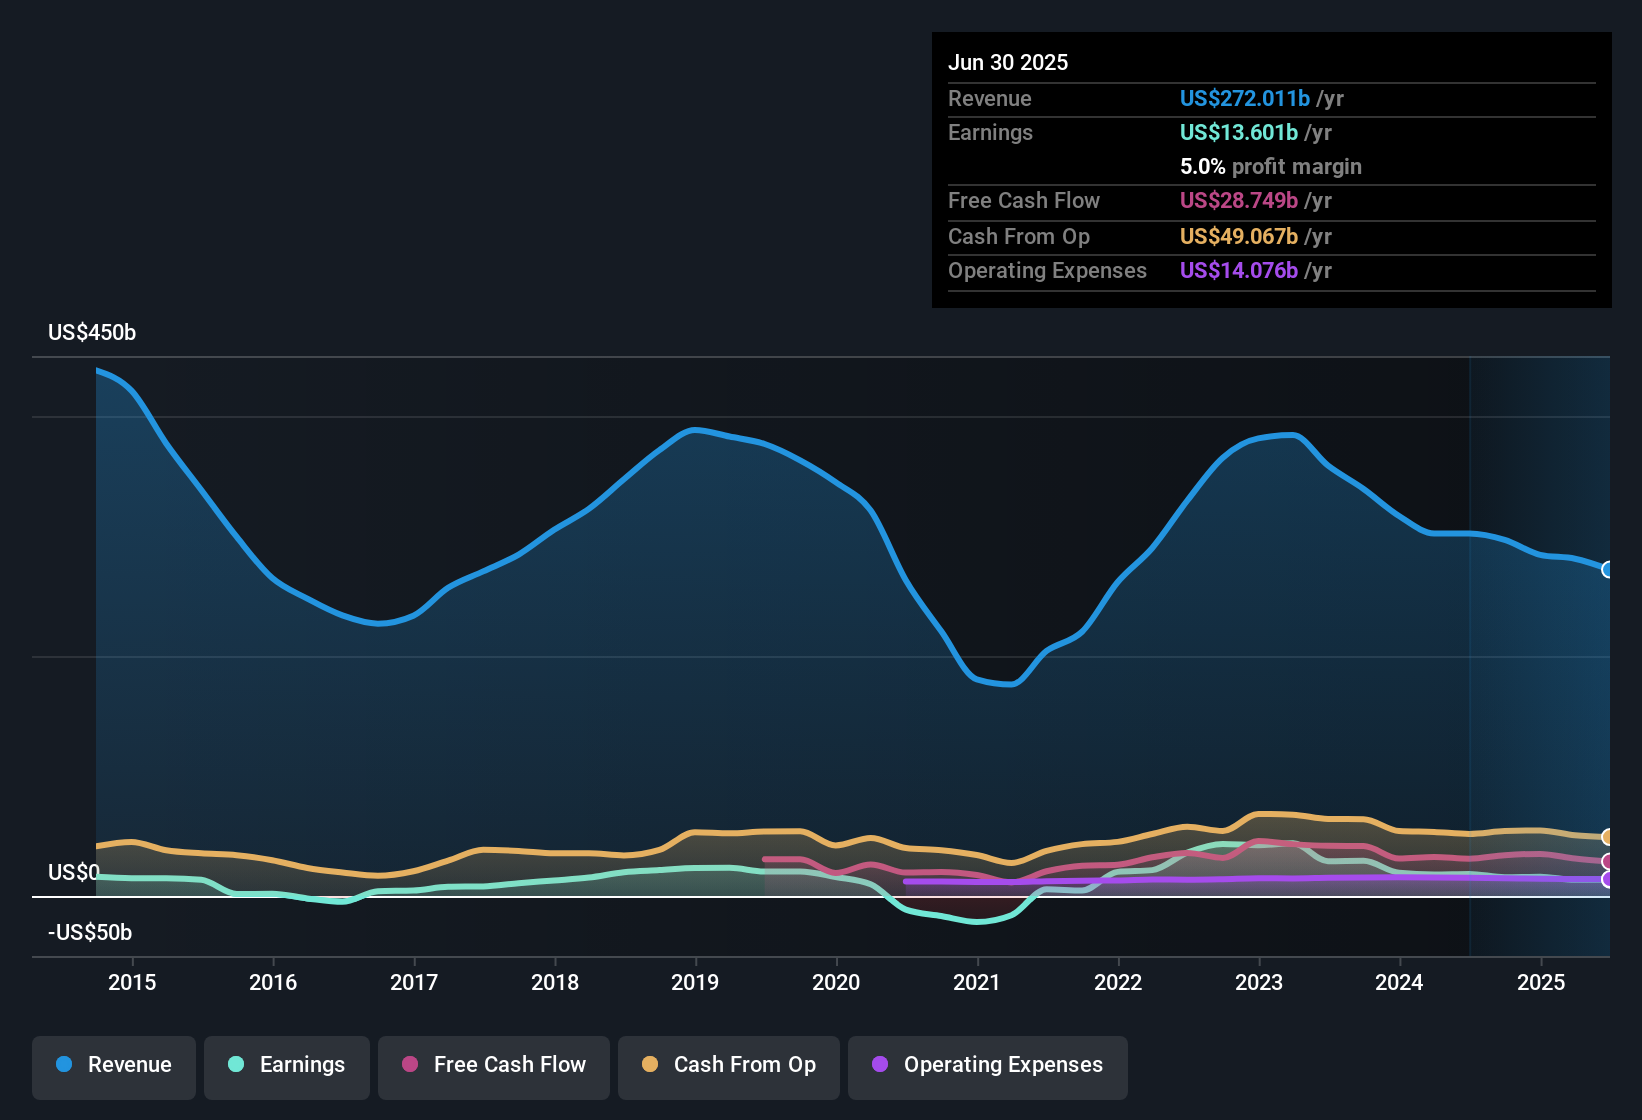This screenshot has height=1120, width=1642.
Task: Click the US$450b axis label
Action: 91,332
